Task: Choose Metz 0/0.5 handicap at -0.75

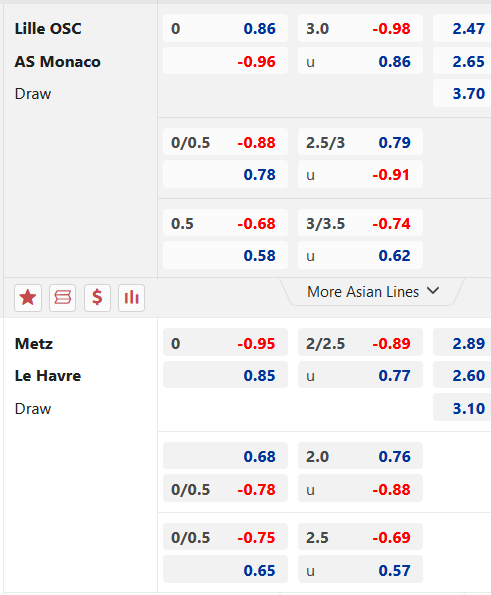Action: click(225, 537)
